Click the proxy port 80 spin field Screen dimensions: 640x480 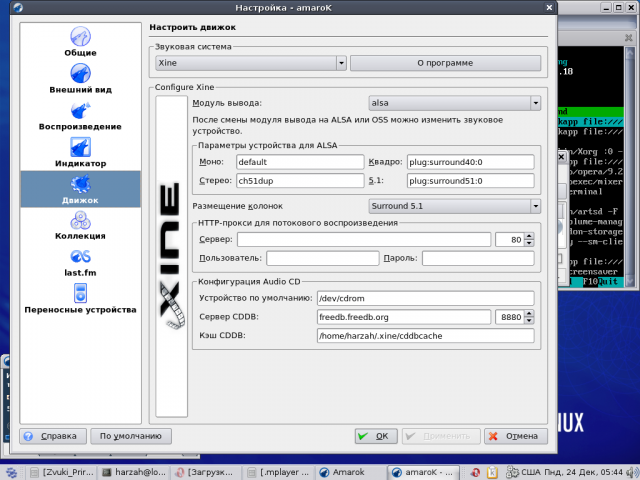510,240
